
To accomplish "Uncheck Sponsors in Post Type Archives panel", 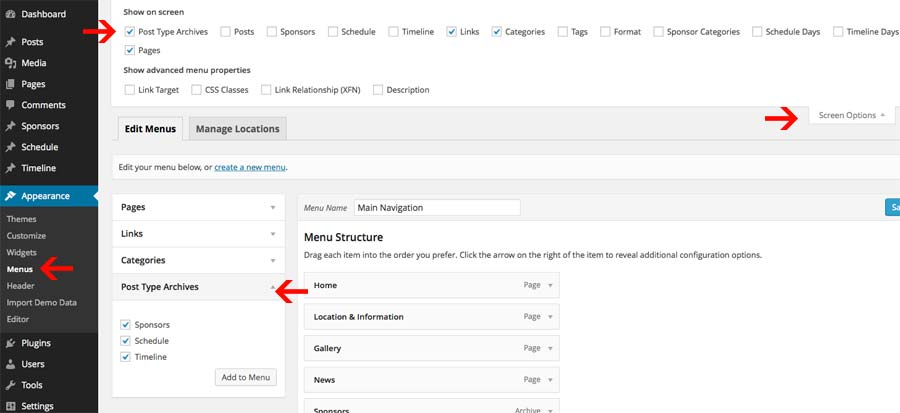I will (x=126, y=325).
